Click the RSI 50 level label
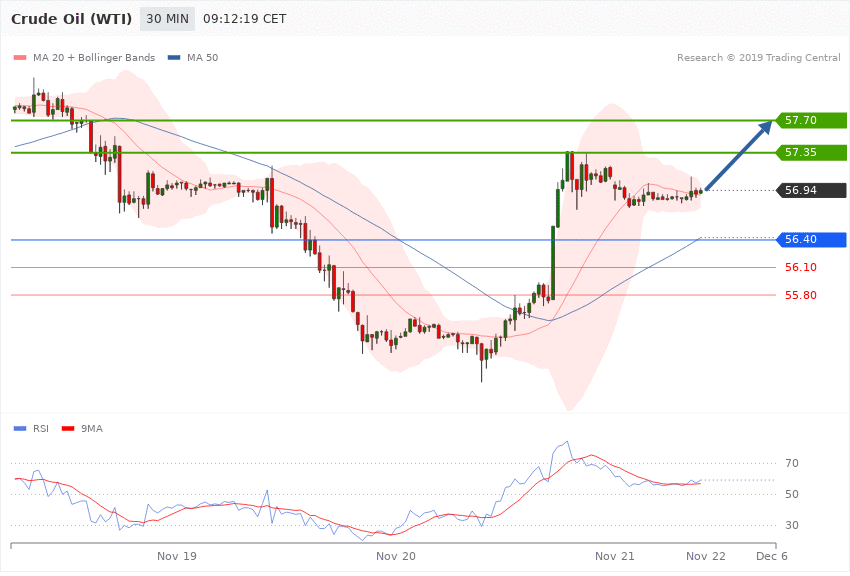The image size is (850, 576). 792,494
